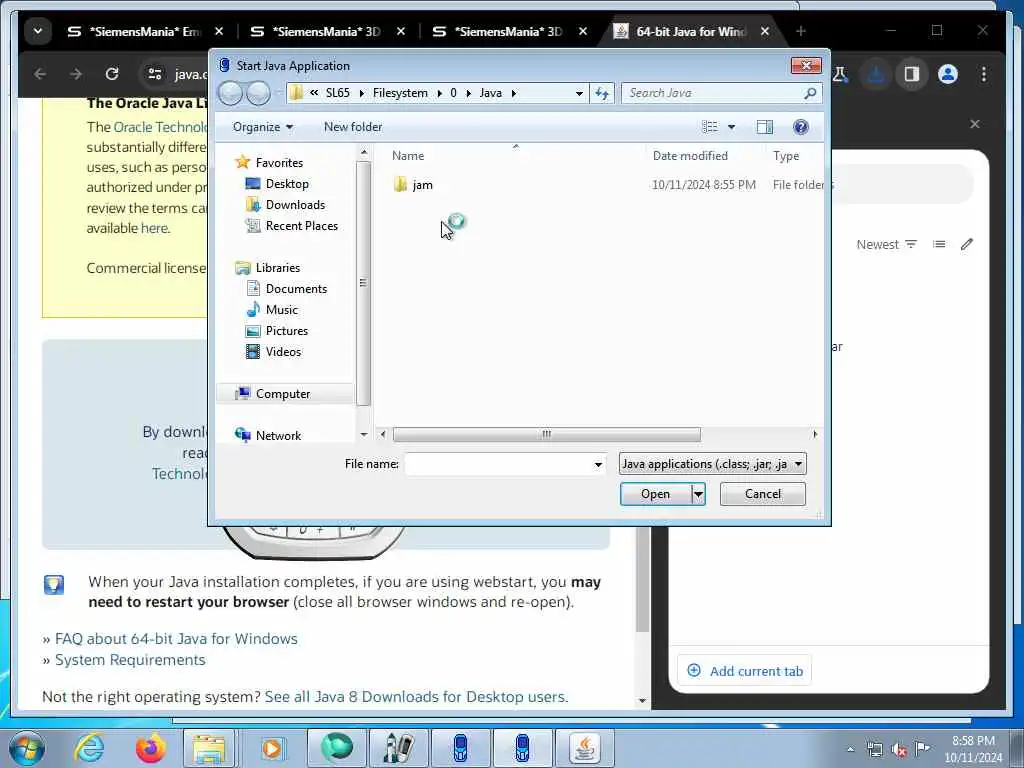Click Add current tab button
This screenshot has height=768, width=1024.
click(x=744, y=671)
